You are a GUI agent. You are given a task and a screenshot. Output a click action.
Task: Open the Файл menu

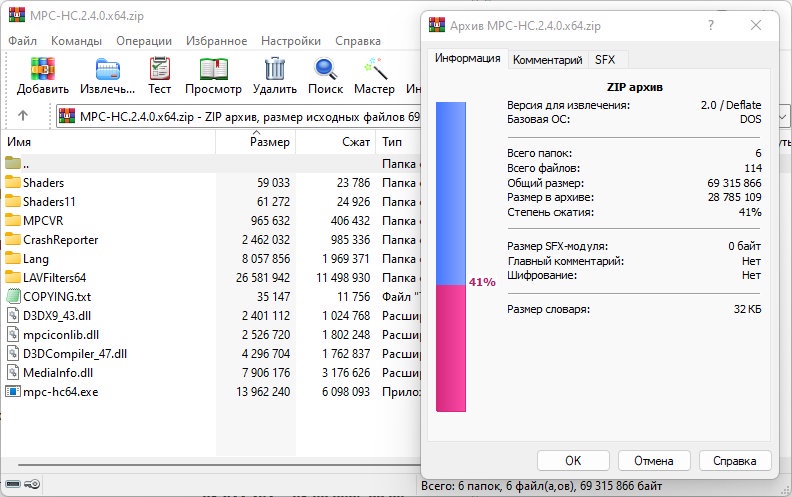click(x=22, y=40)
